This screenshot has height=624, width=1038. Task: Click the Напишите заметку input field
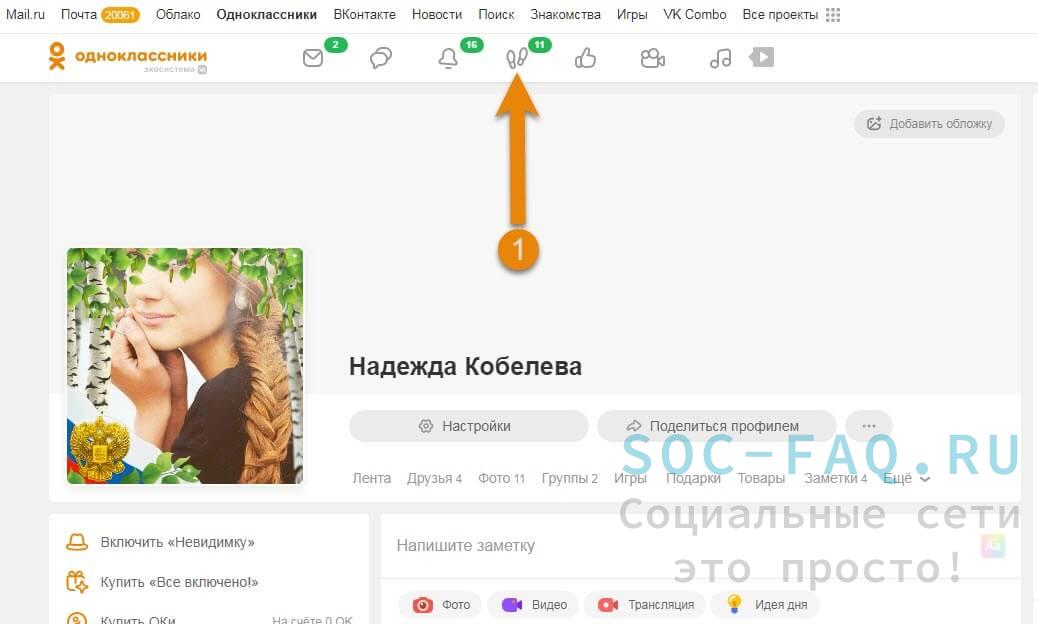[x=660, y=546]
